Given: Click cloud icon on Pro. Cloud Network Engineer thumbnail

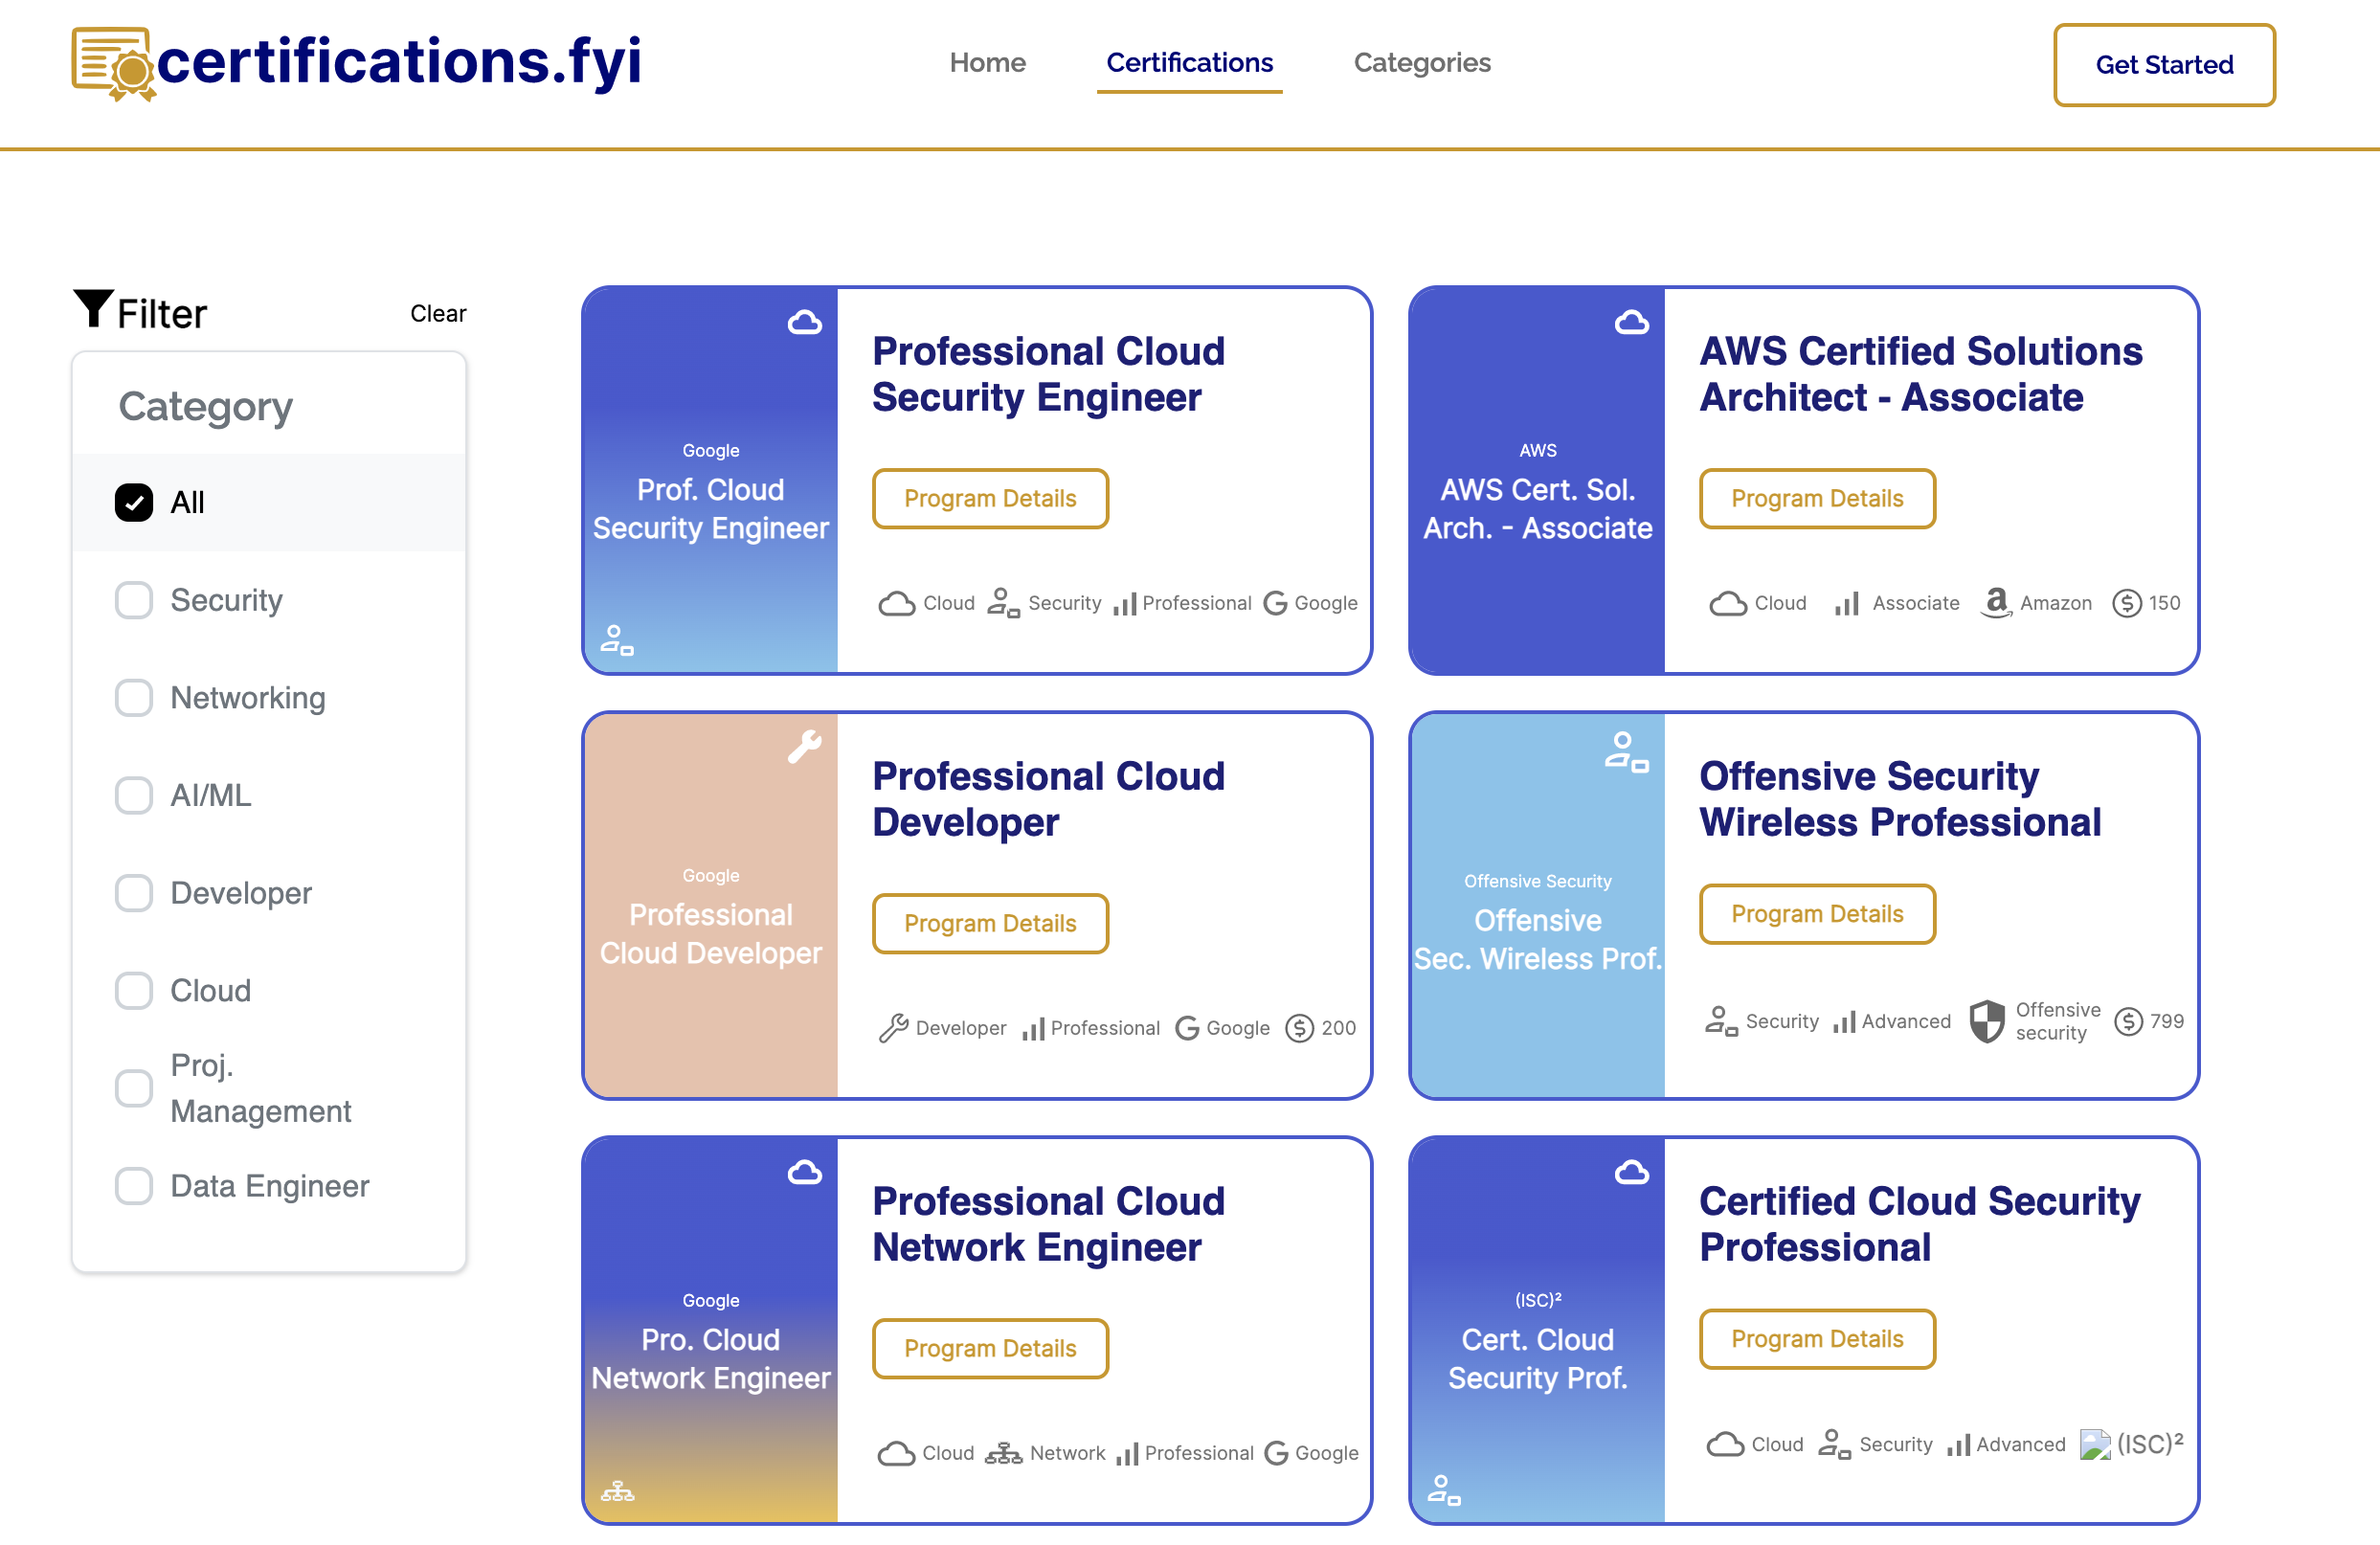Looking at the screenshot, I should coord(804,1172).
